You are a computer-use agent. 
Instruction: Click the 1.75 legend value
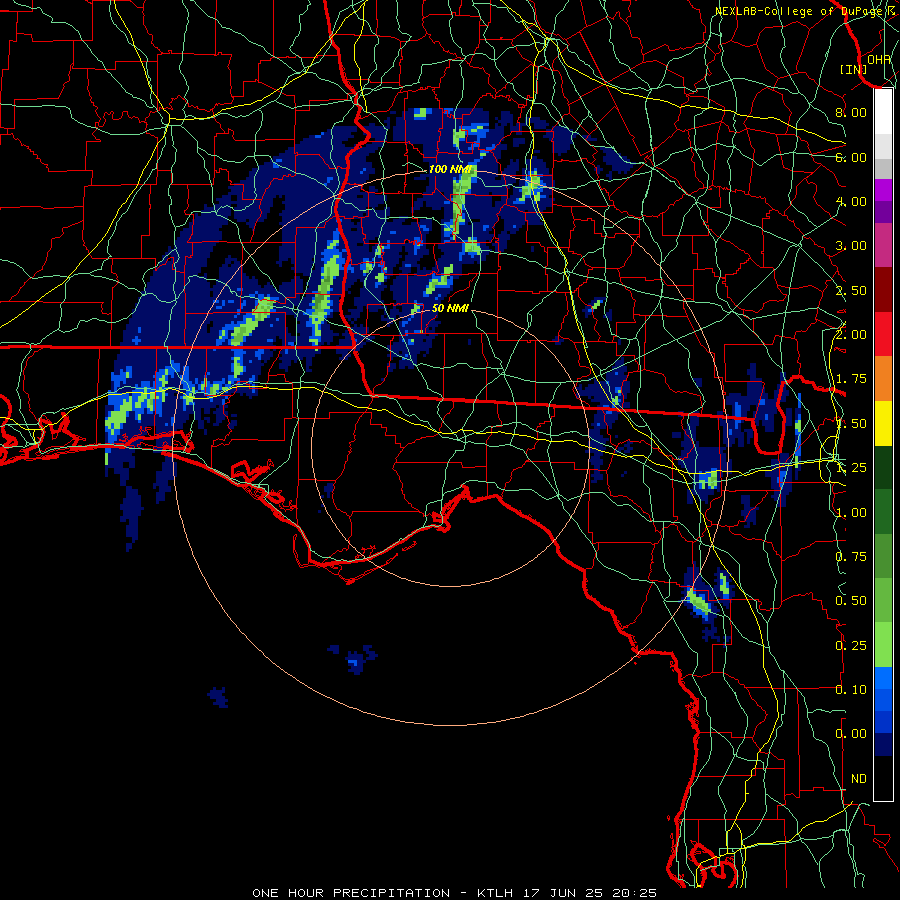(851, 379)
